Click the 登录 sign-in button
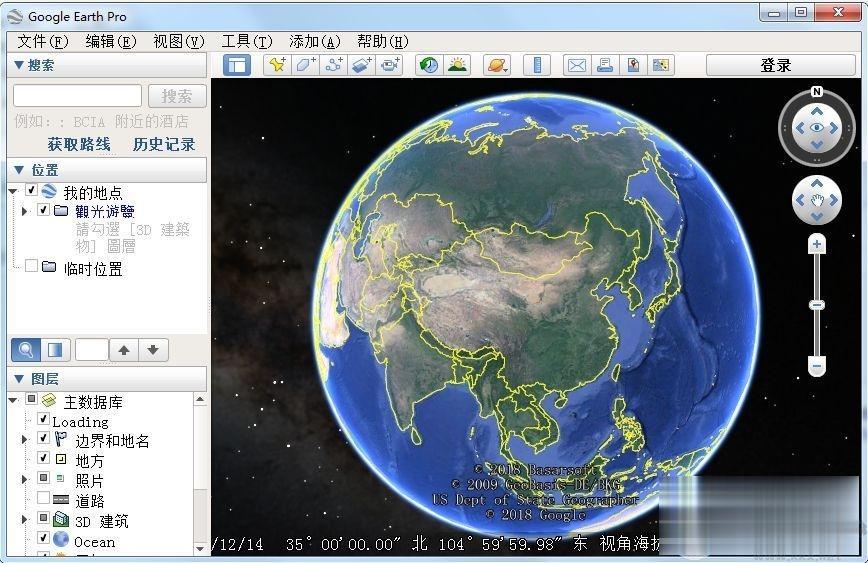The height and width of the screenshot is (563, 868). 776,65
